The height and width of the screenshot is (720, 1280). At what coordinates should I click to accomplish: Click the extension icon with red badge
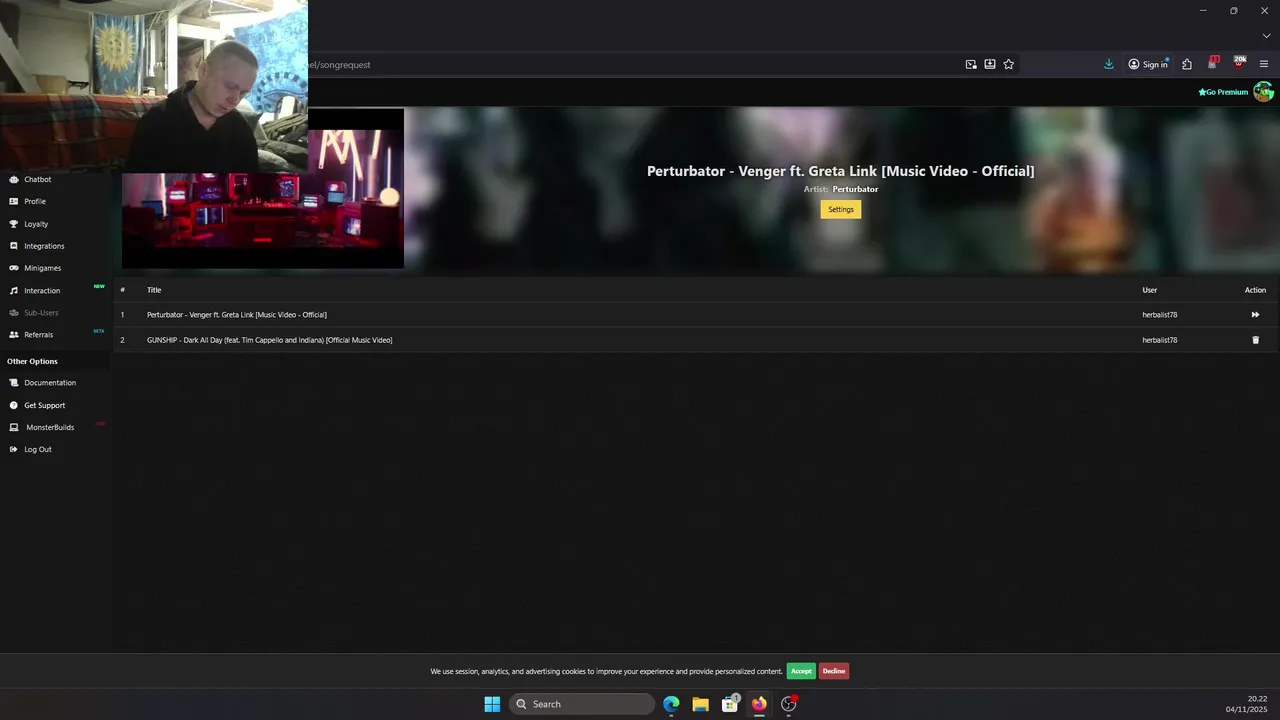[x=1213, y=63]
